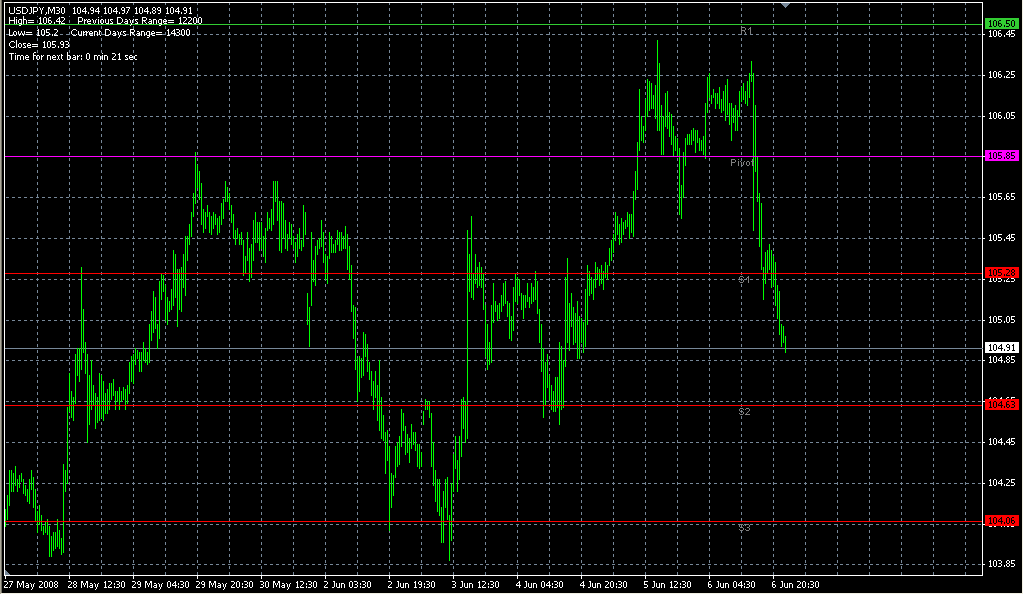
Task: Select the S1 support level label
Action: [745, 280]
